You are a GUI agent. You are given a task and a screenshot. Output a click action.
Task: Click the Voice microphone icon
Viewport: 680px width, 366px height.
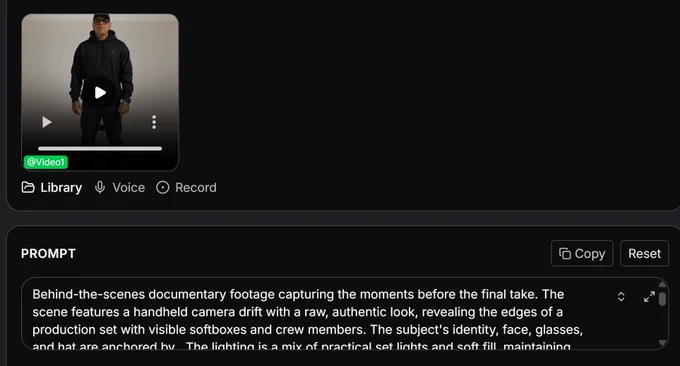pos(100,187)
